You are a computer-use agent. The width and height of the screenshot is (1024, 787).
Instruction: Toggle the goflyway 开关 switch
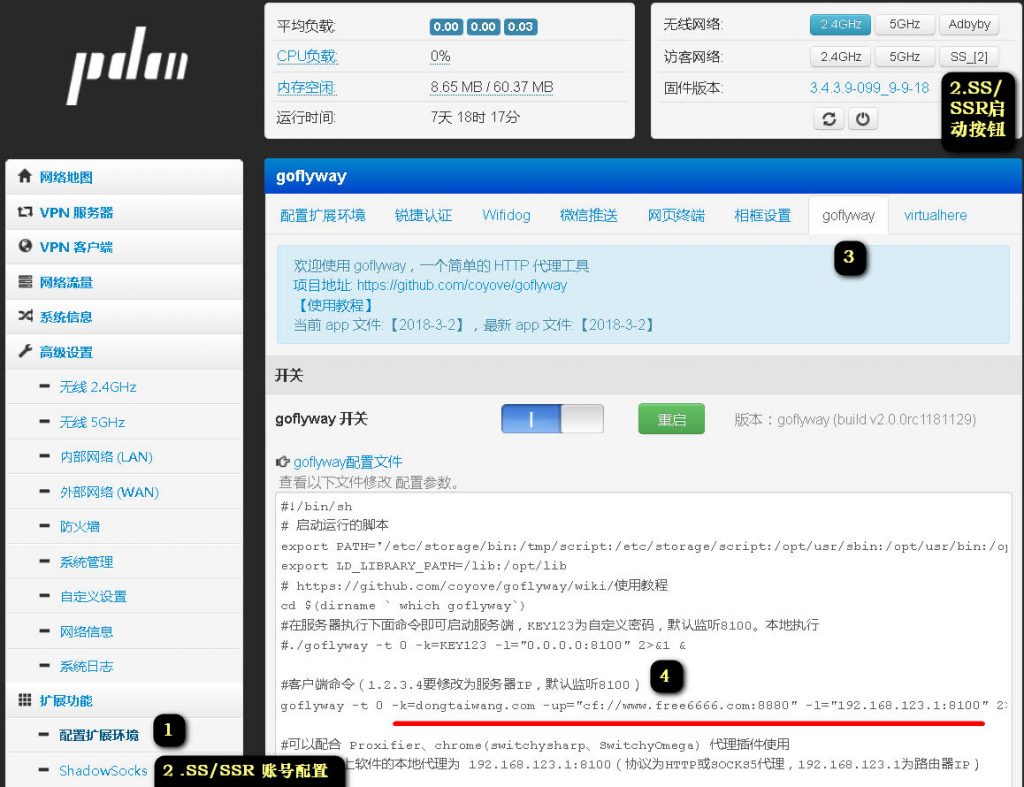(x=552, y=419)
